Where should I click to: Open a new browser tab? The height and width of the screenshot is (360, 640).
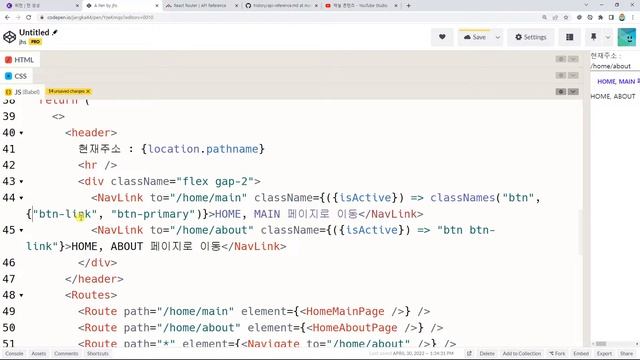coord(409,5)
